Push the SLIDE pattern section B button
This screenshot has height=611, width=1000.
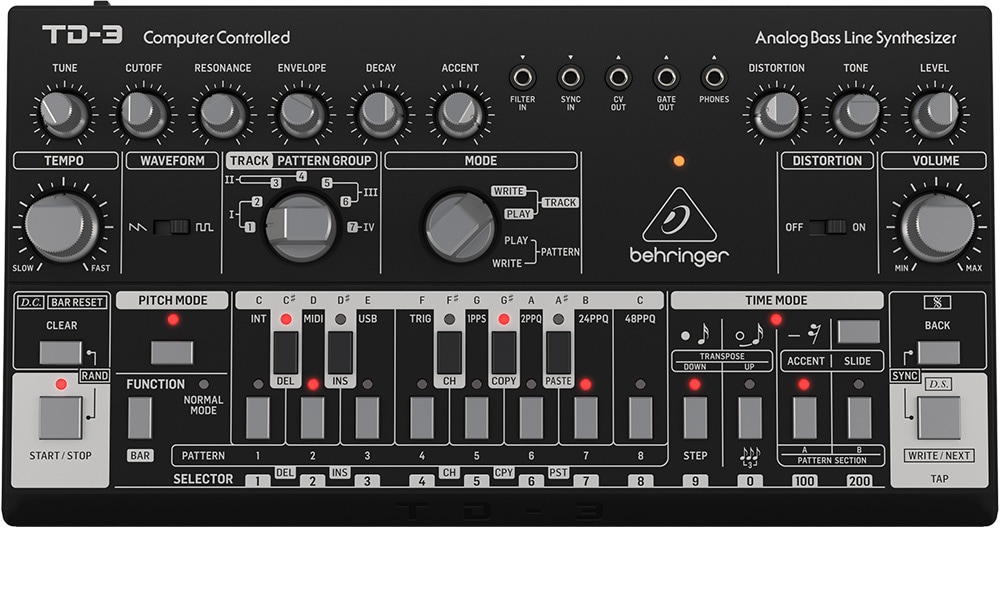tap(859, 418)
